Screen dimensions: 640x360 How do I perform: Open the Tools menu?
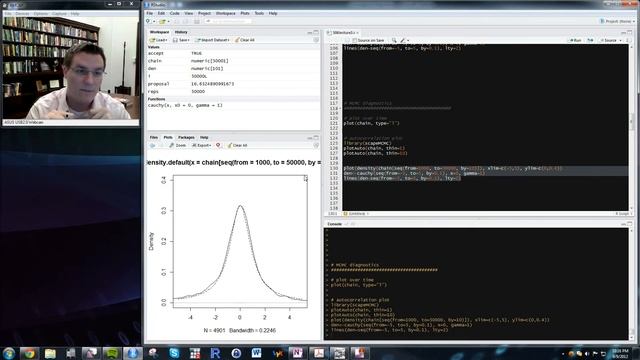click(259, 13)
